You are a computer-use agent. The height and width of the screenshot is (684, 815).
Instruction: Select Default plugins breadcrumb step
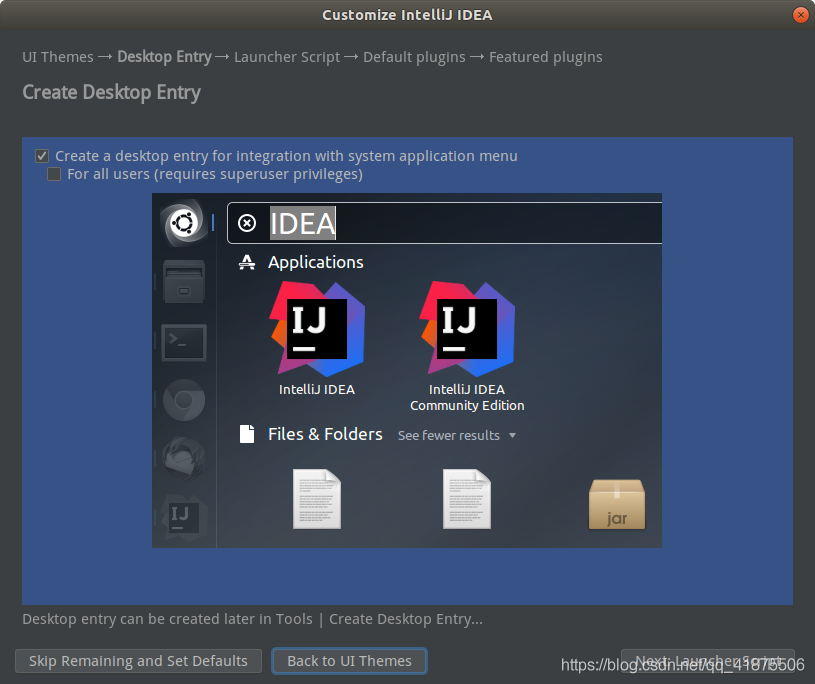tap(414, 57)
